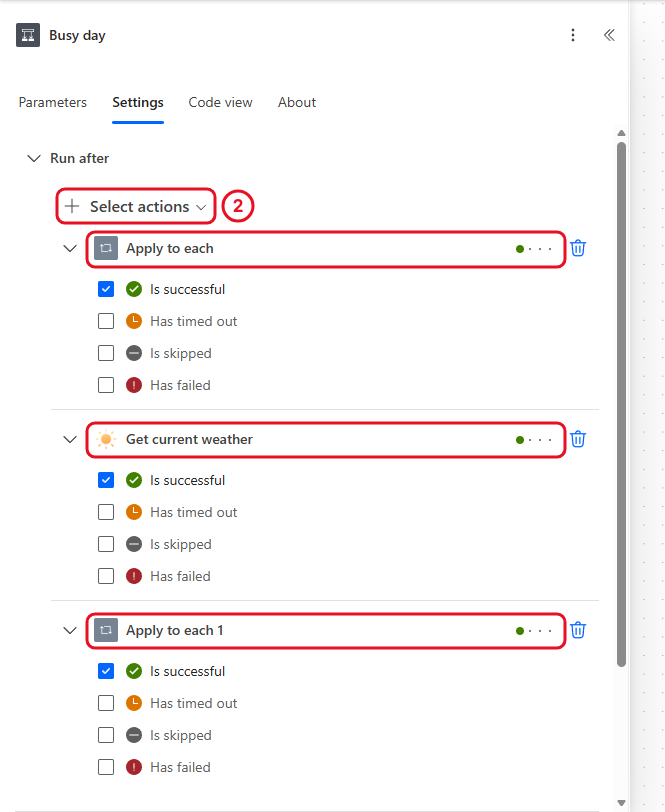Click red failed icon under Get current weather
665x812 pixels.
coord(134,576)
